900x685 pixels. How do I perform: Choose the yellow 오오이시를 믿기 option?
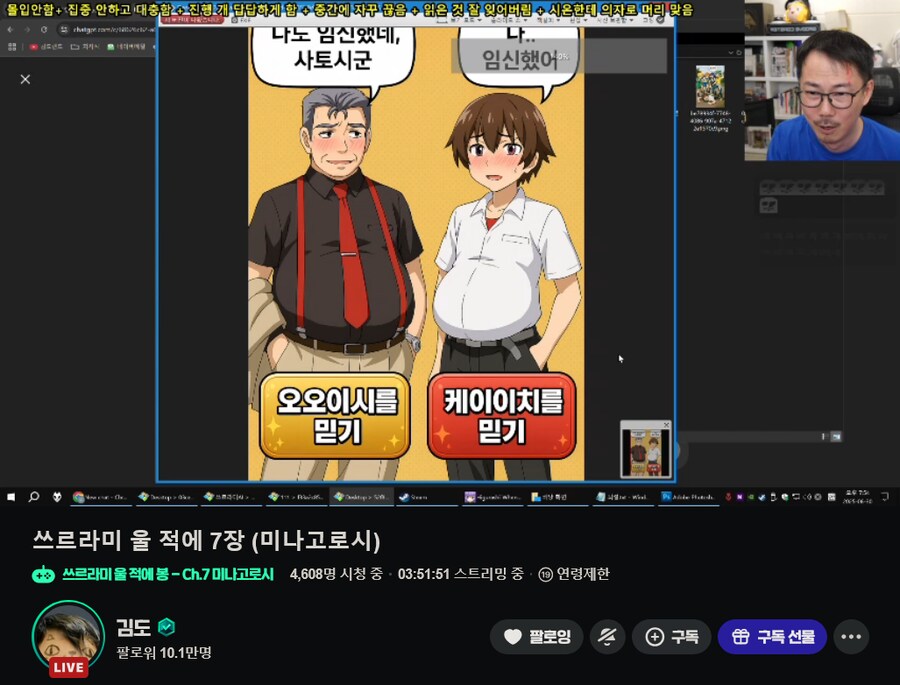[334, 415]
